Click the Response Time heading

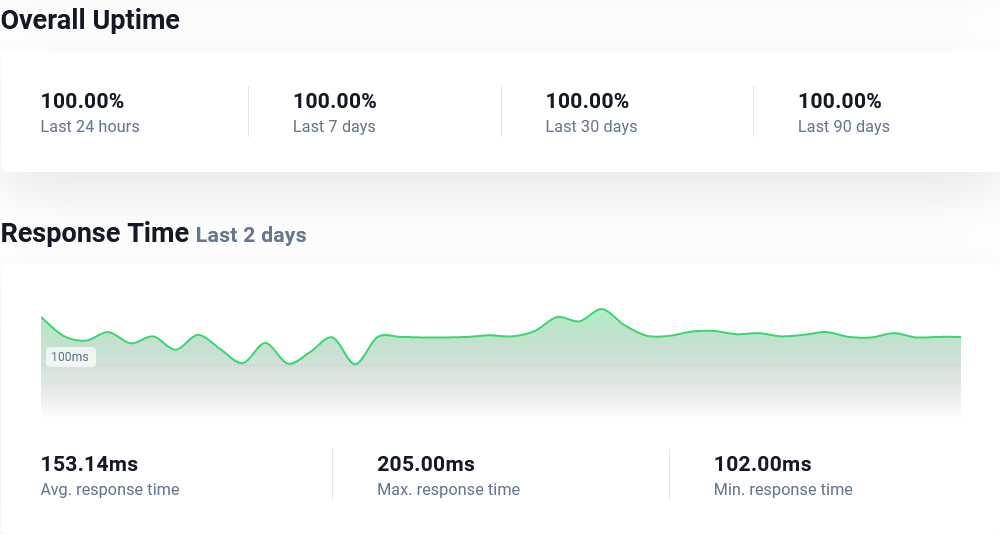[x=95, y=233]
